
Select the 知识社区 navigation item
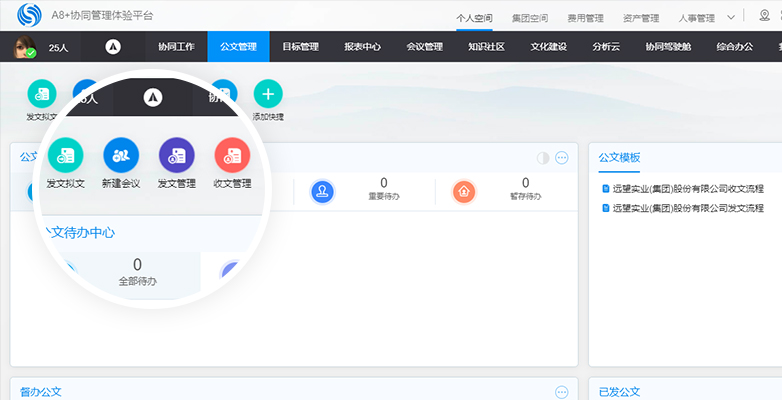tap(487, 46)
